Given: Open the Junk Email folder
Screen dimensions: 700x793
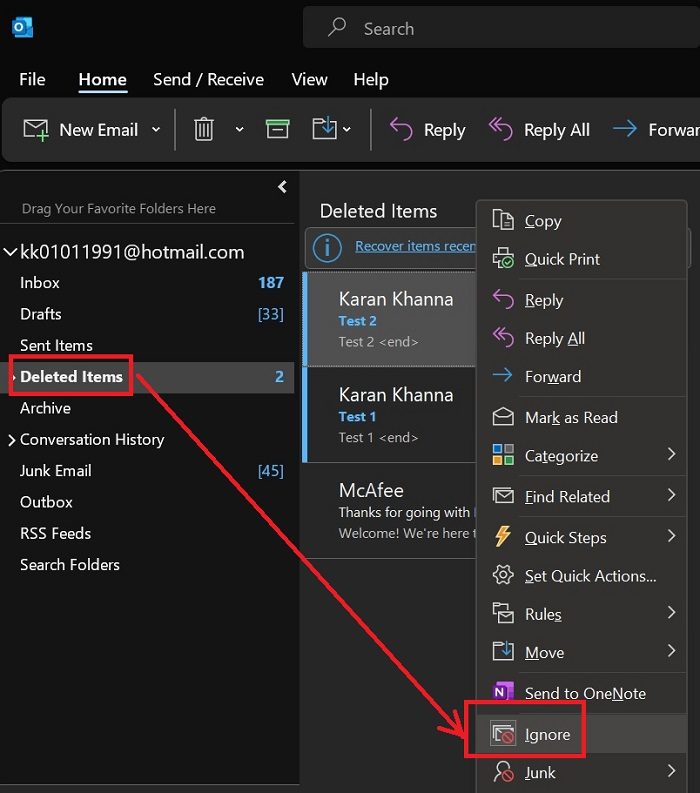Looking at the screenshot, I should click(56, 471).
